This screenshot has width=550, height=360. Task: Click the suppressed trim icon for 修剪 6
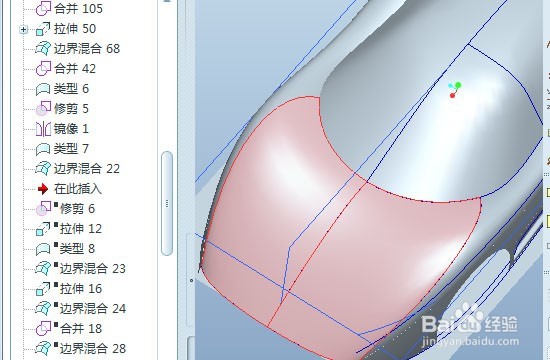pyautogui.click(x=43, y=209)
